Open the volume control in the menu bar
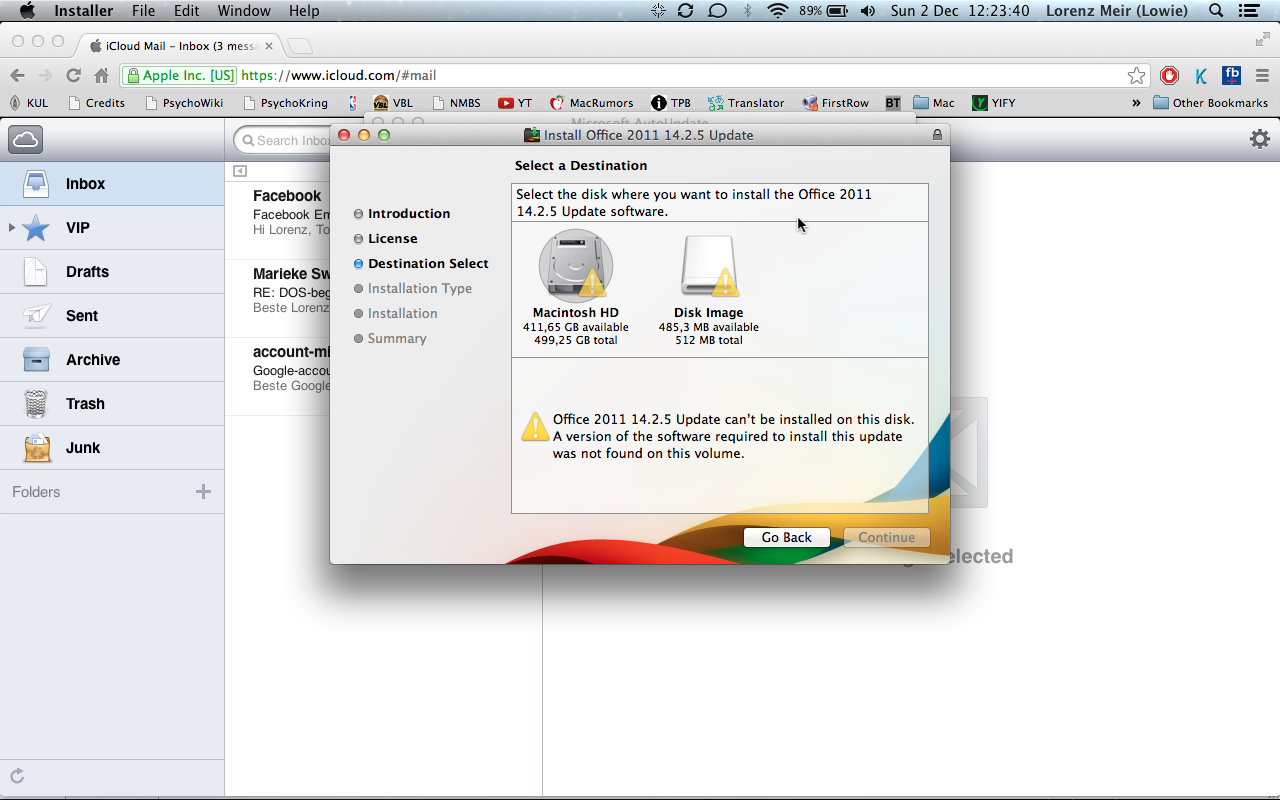The width and height of the screenshot is (1280, 800). point(867,11)
